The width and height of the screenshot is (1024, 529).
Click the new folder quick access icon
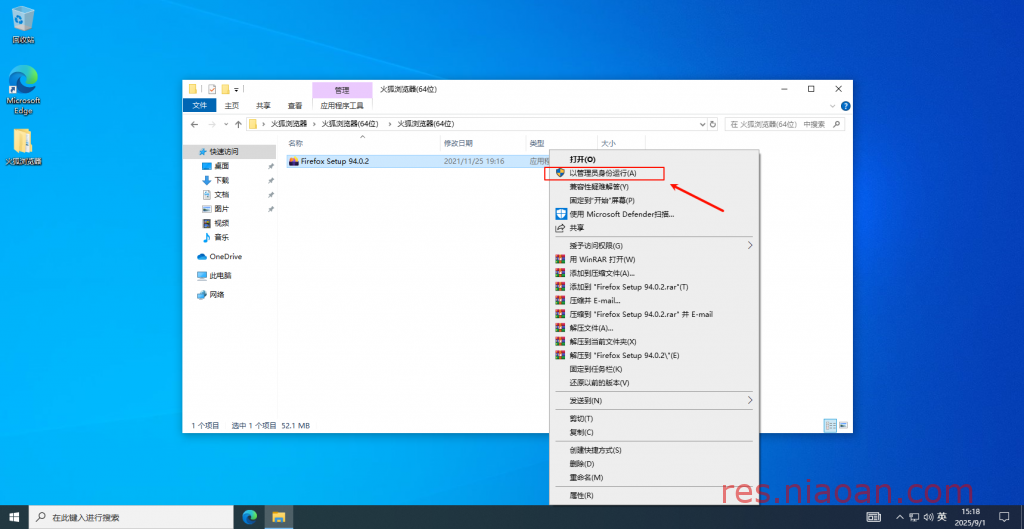225,89
